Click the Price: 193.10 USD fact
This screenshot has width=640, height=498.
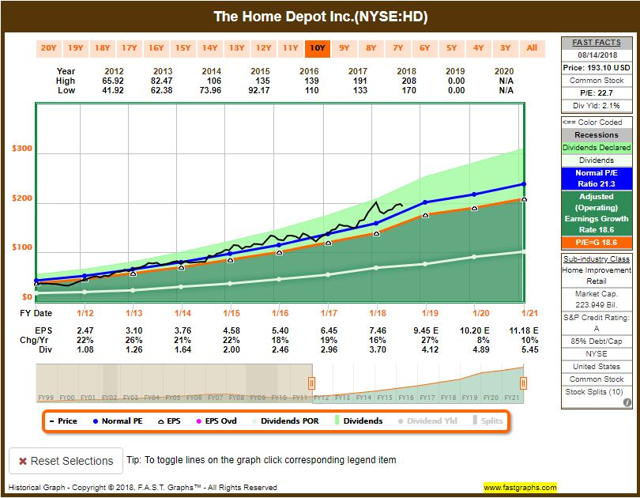tap(596, 68)
